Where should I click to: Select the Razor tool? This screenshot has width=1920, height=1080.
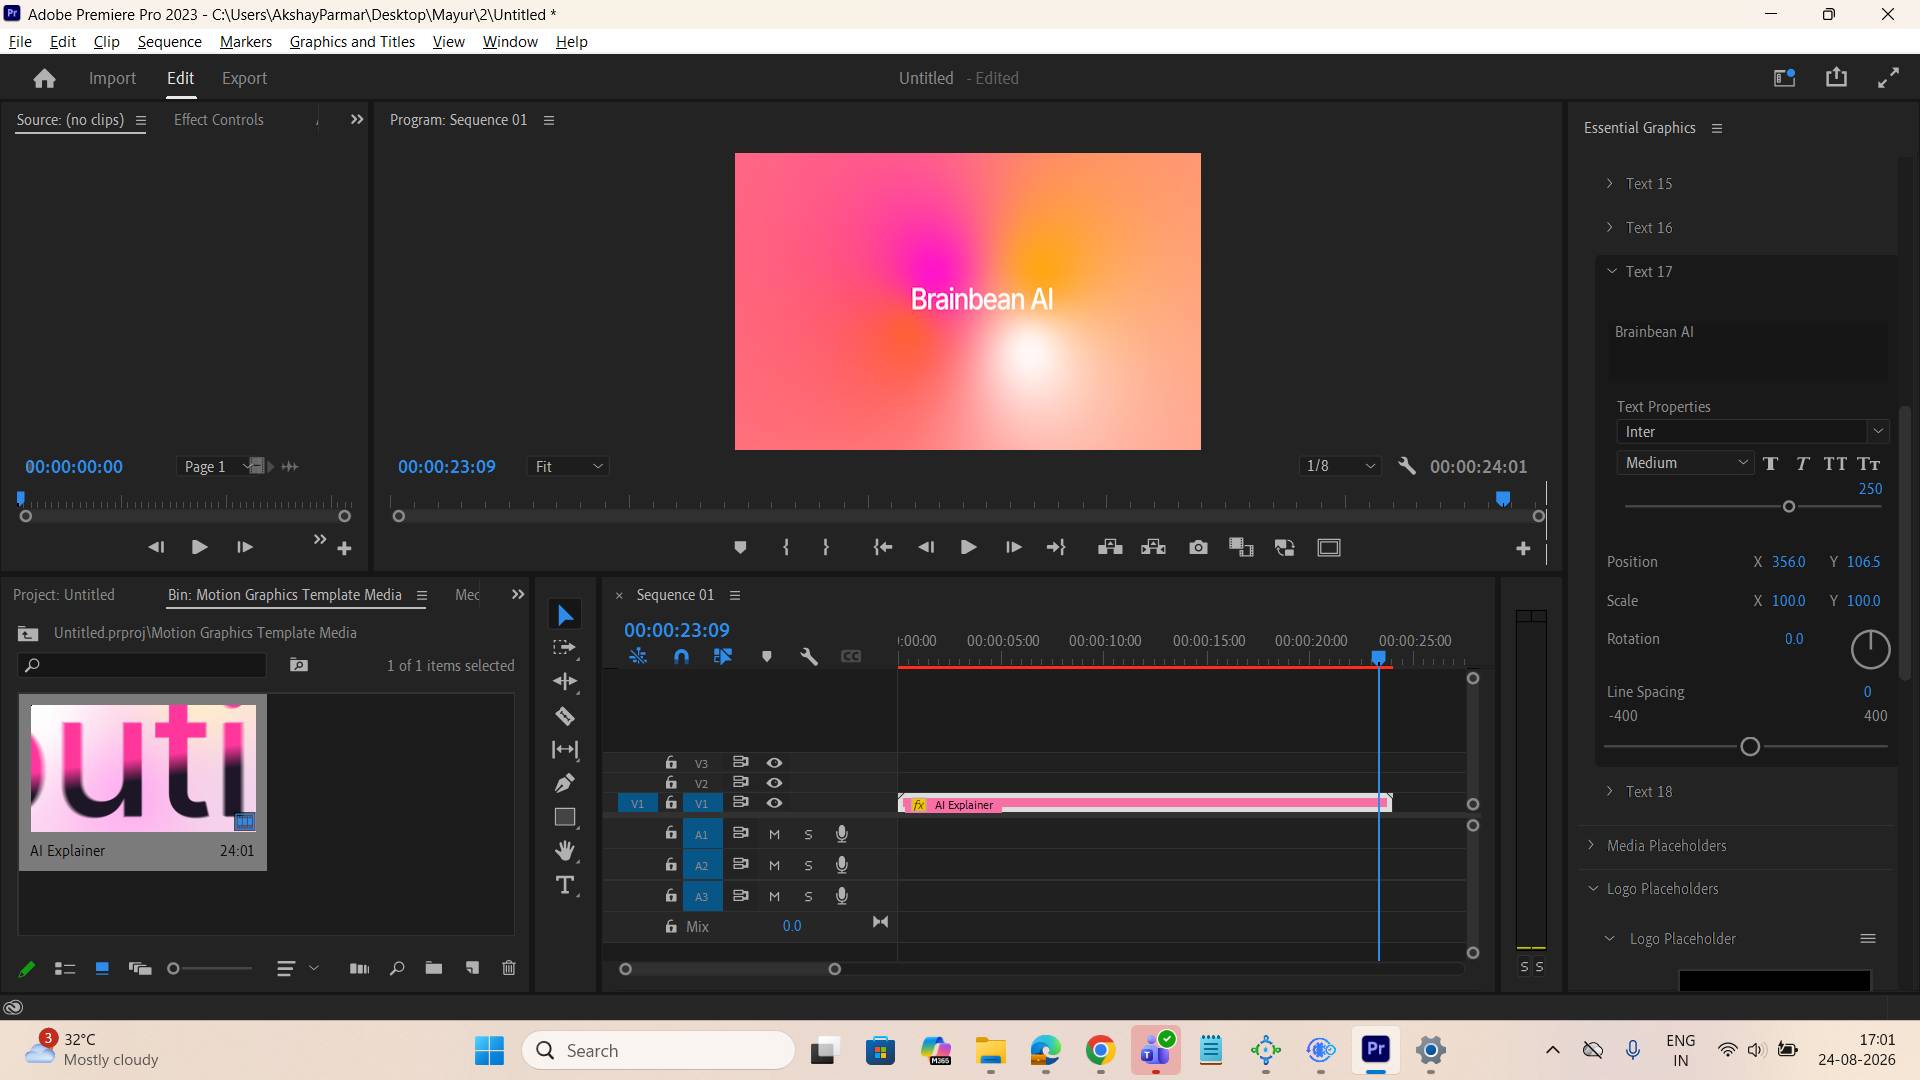tap(565, 716)
